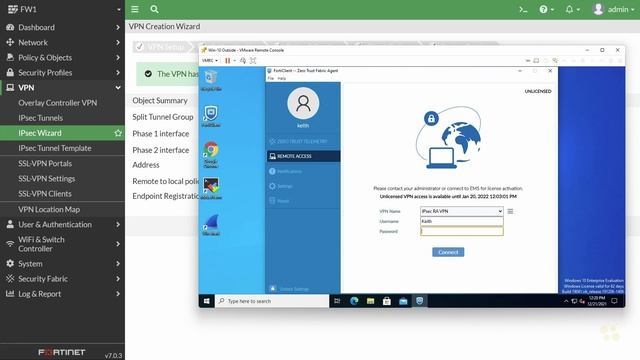
Task: Expand User & Authentication section
Action: click(x=62, y=224)
